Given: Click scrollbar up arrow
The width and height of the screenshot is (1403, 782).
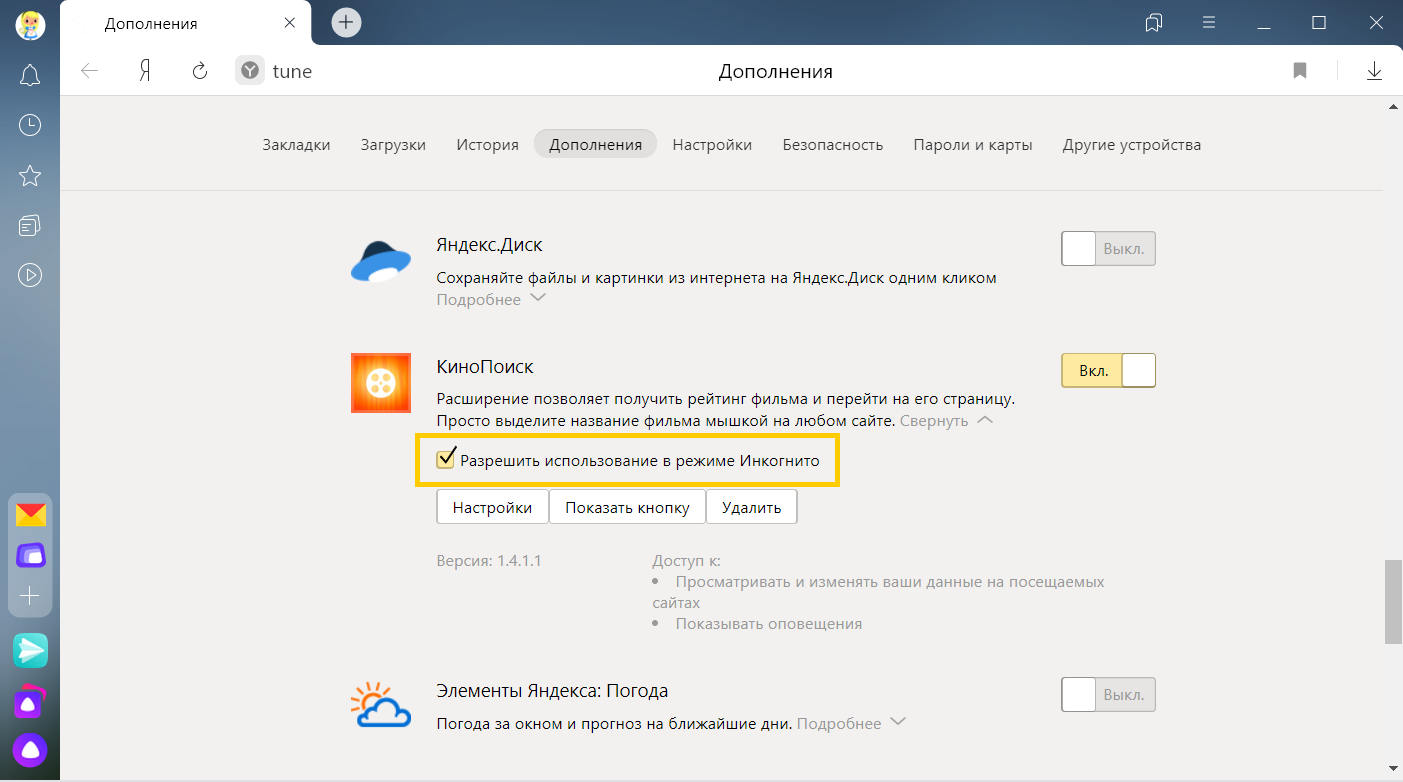Looking at the screenshot, I should click(x=1393, y=105).
